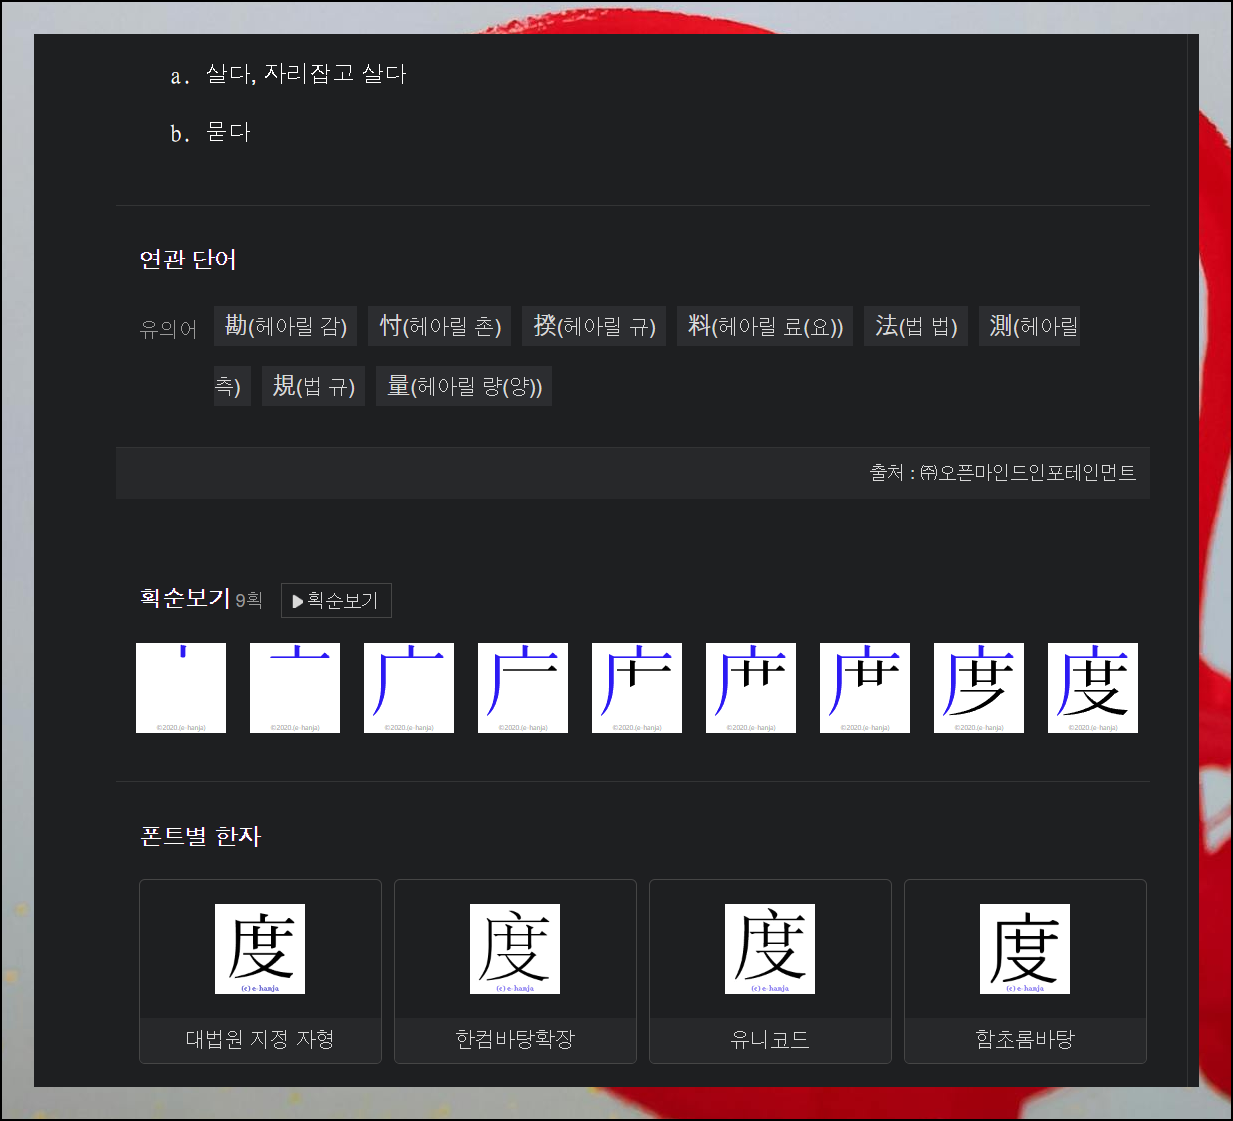Select the 한컴바탕확장 font card

[x=515, y=971]
